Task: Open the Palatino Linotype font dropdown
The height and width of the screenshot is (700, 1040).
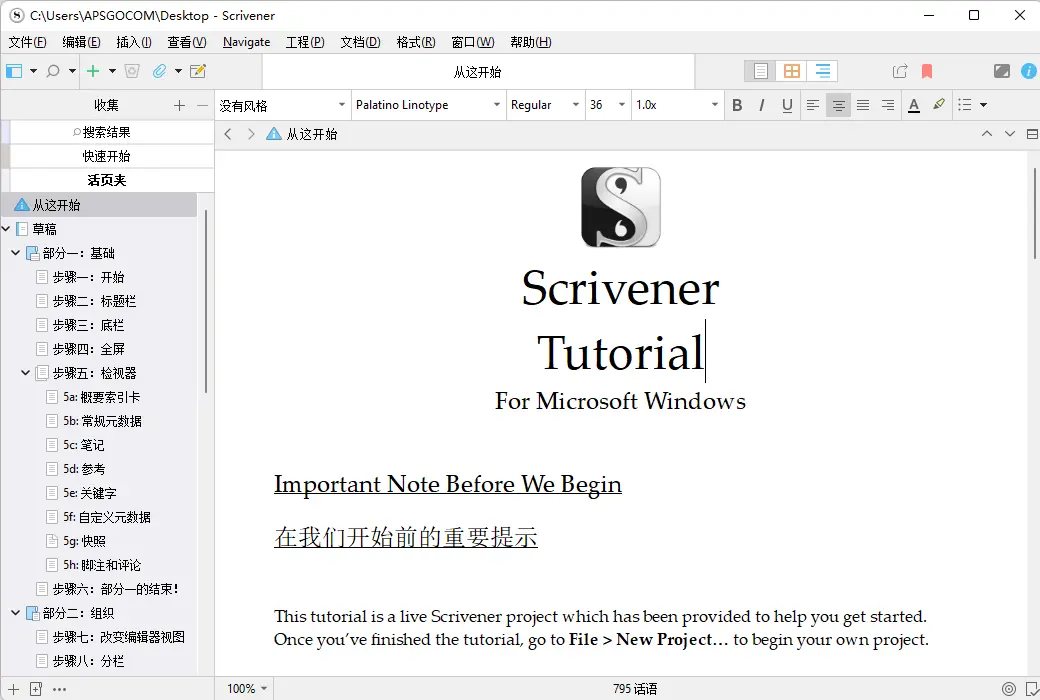Action: click(428, 105)
